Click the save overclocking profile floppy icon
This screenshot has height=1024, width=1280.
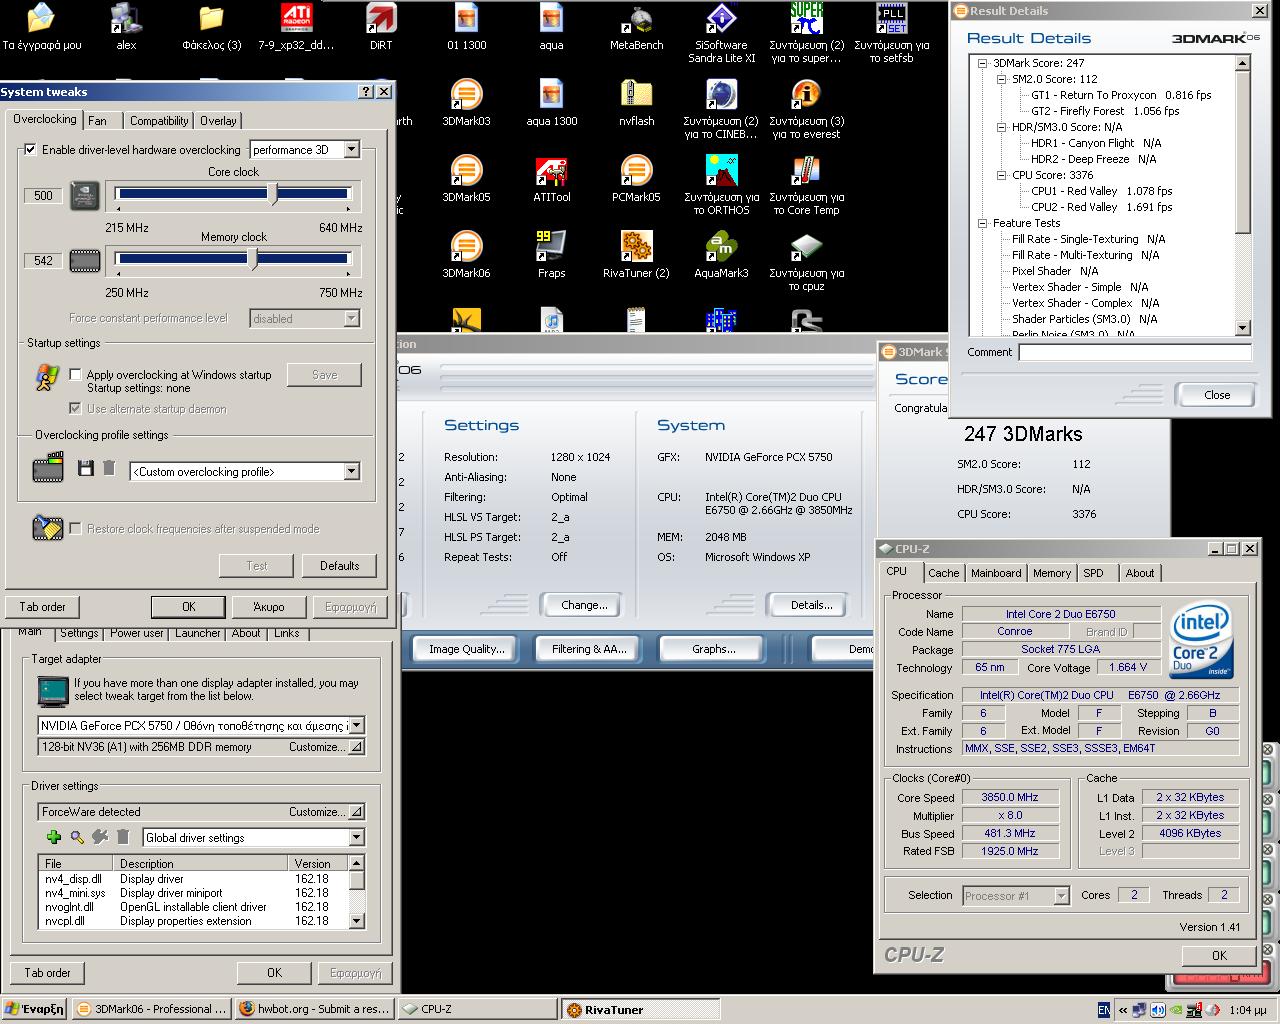(86, 469)
